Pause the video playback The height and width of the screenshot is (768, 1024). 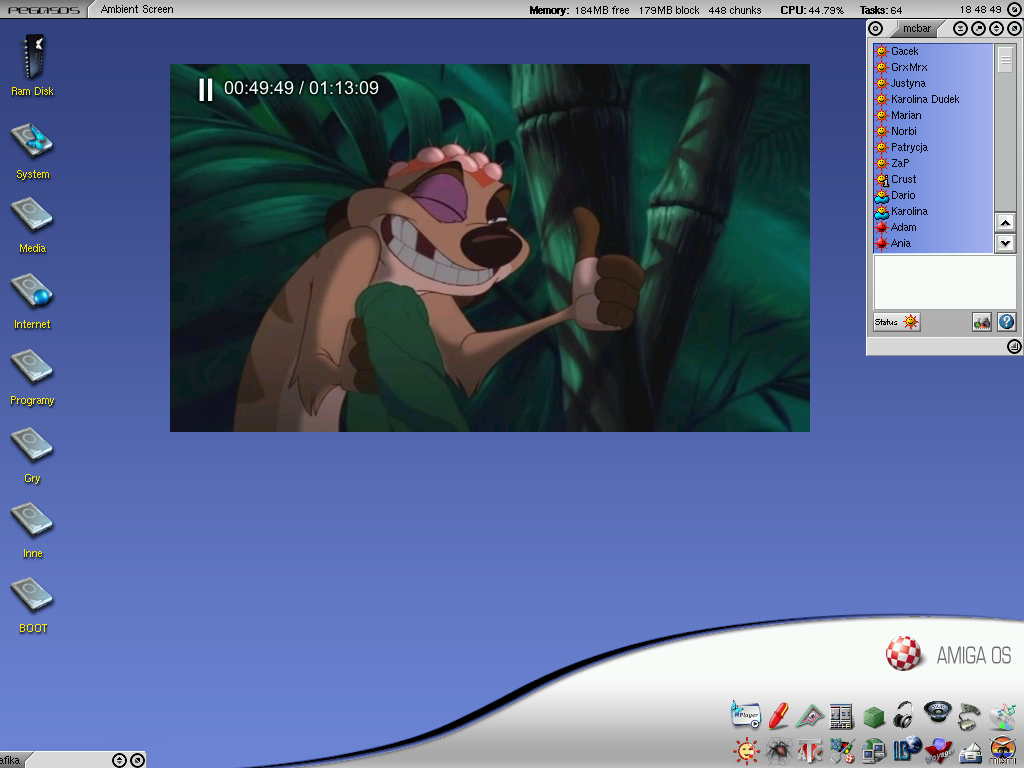[x=206, y=89]
